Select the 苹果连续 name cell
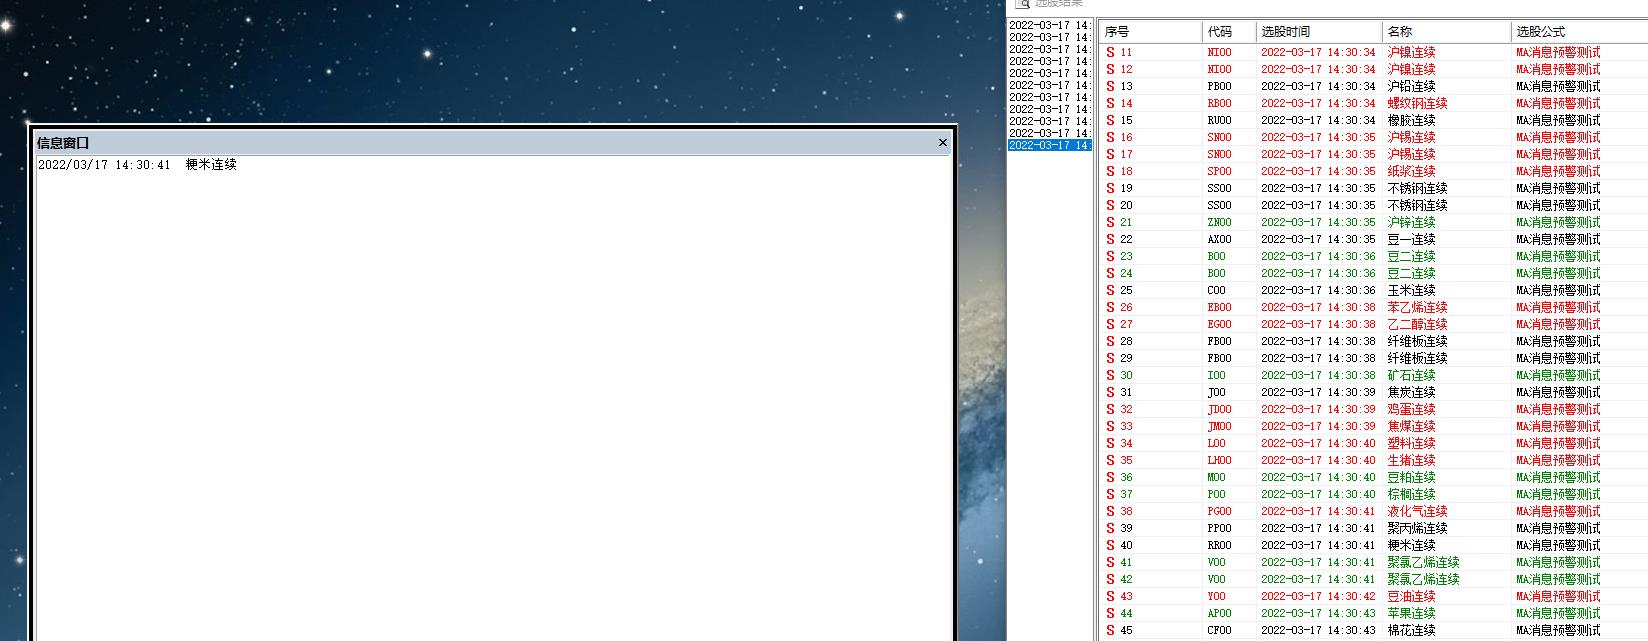 coord(1411,613)
